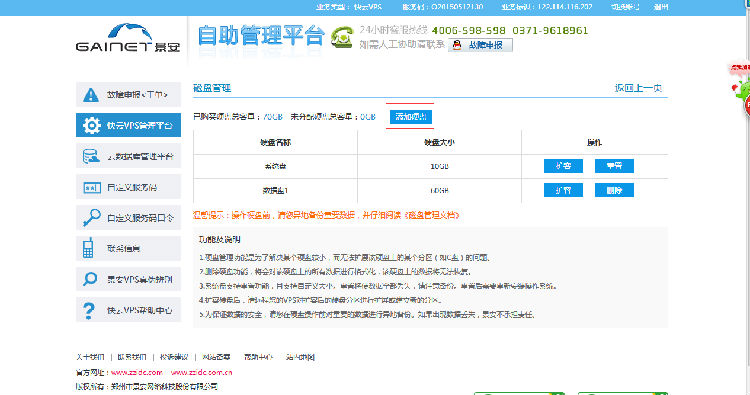Viewport: 750px width, 395px height.
Task: Open the www.zzidc.com footer link
Action: click(137, 372)
